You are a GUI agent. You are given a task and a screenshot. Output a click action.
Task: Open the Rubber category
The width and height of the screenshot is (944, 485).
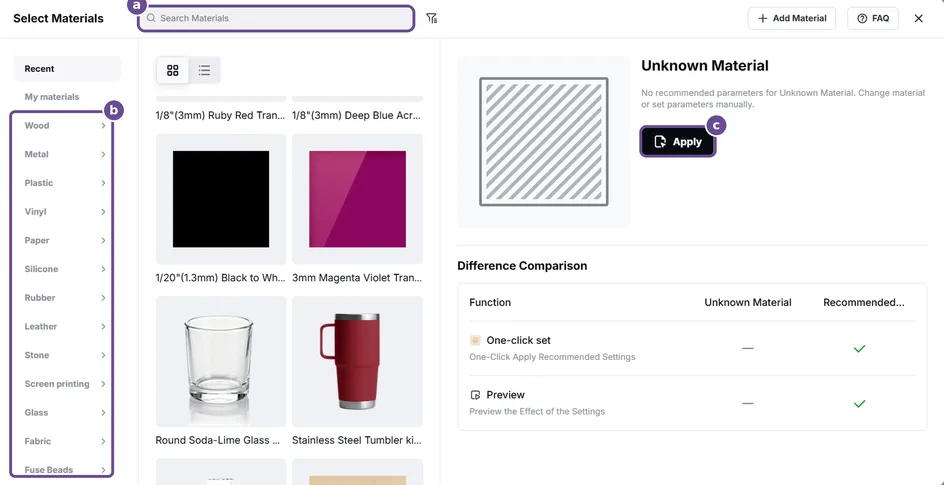pos(40,298)
